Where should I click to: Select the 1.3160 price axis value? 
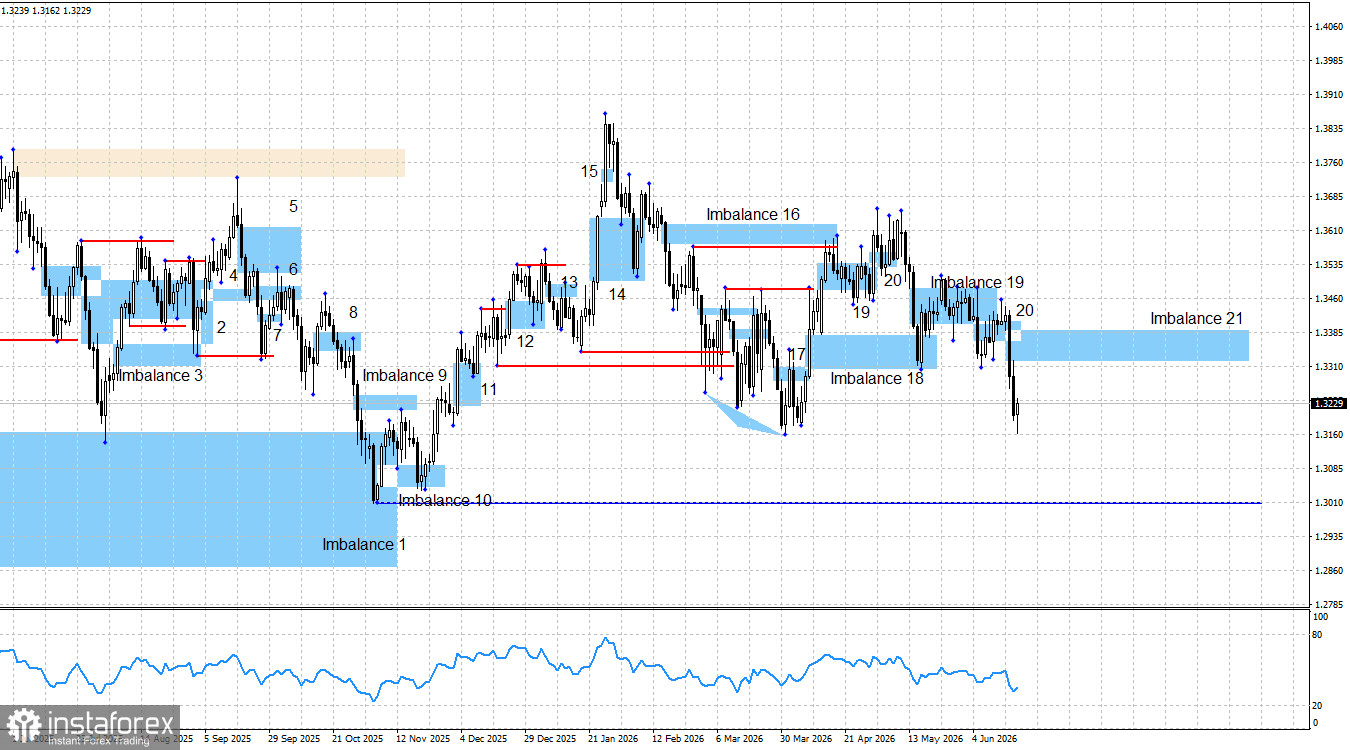coord(1329,435)
